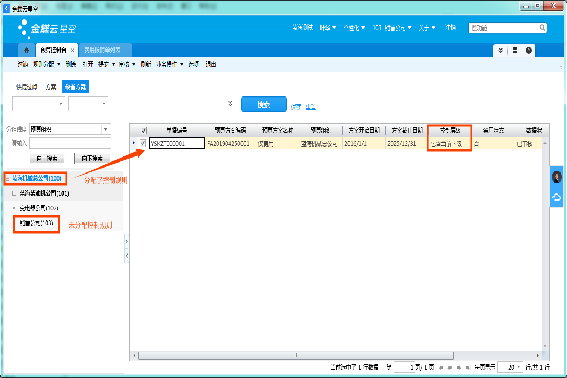Image resolution: width=567 pixels, height=378 pixels.
Task: Select the last organization in the tree
Action: pos(37,223)
